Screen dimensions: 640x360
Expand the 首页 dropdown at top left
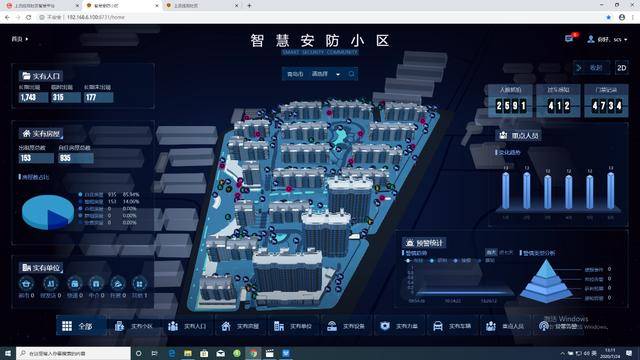click(x=20, y=39)
